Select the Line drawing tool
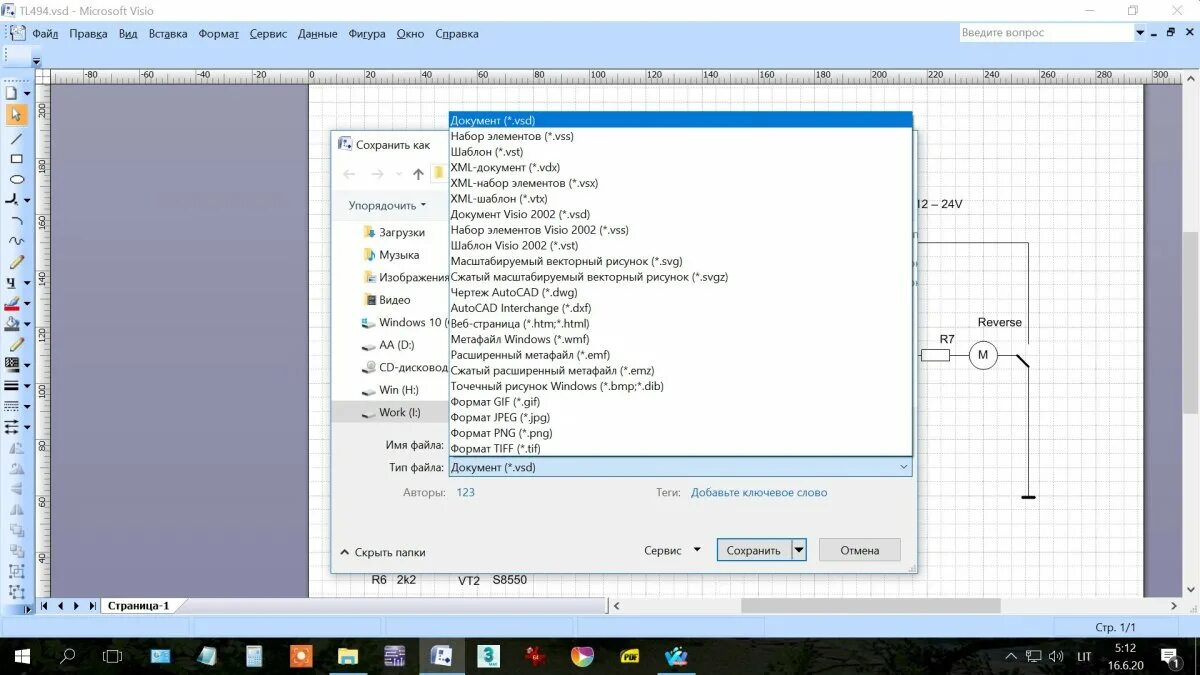The height and width of the screenshot is (675, 1200). 16,138
